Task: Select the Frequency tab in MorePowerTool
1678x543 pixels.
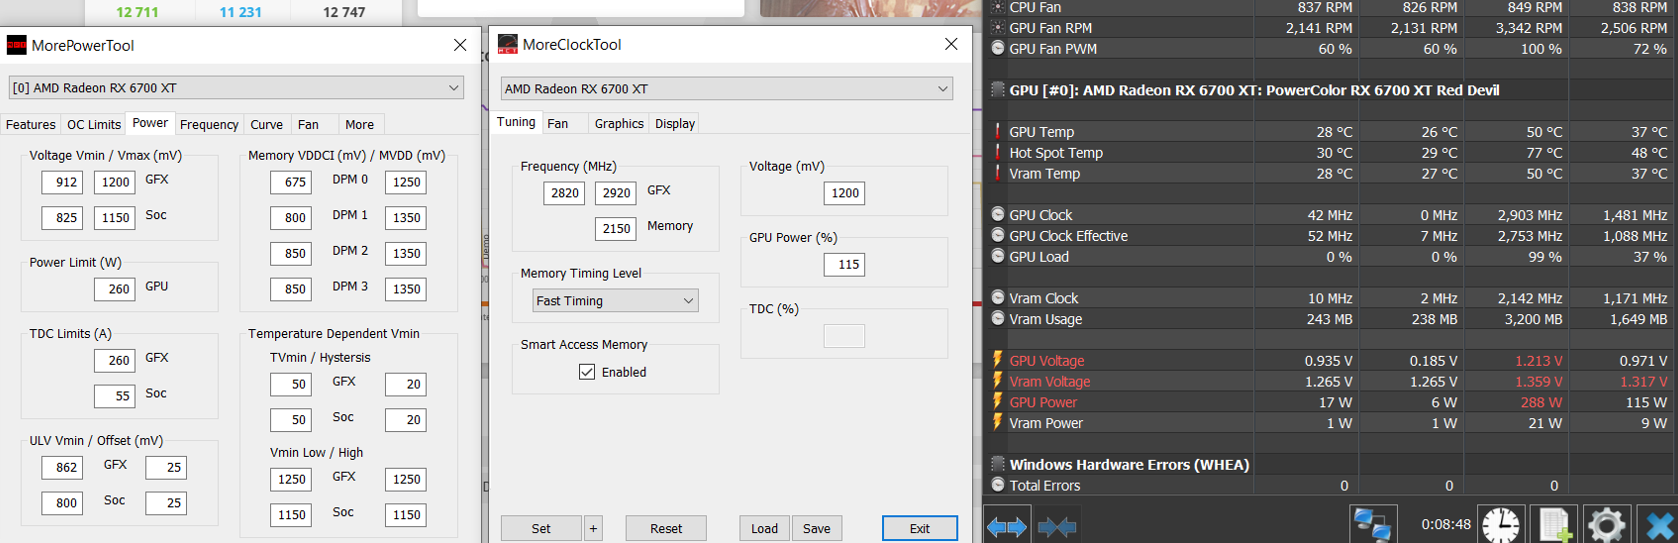Action: click(209, 125)
